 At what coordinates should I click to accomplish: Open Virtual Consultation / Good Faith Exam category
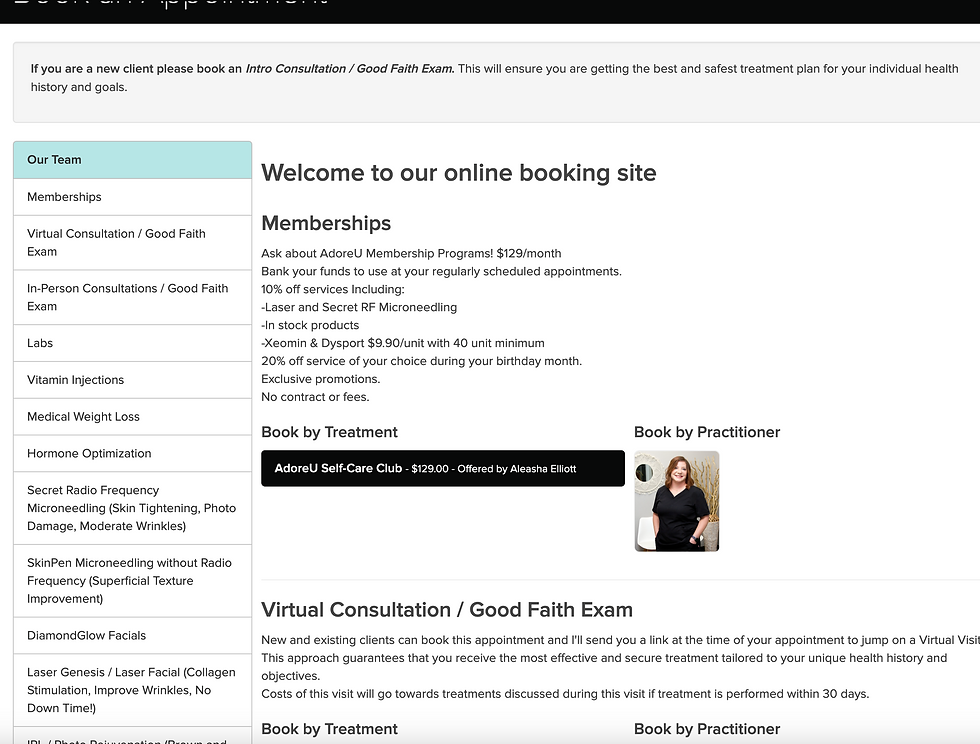coord(132,243)
